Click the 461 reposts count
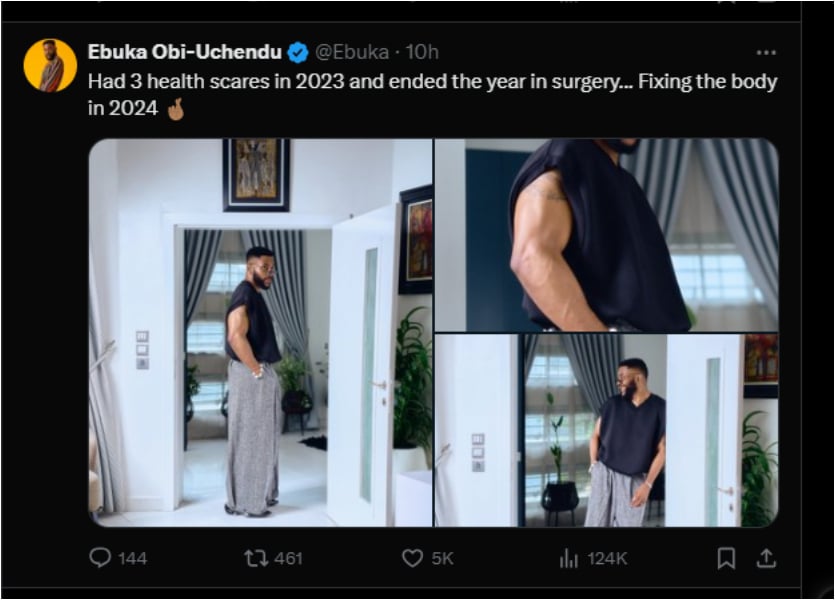The image size is (835, 600). point(288,558)
